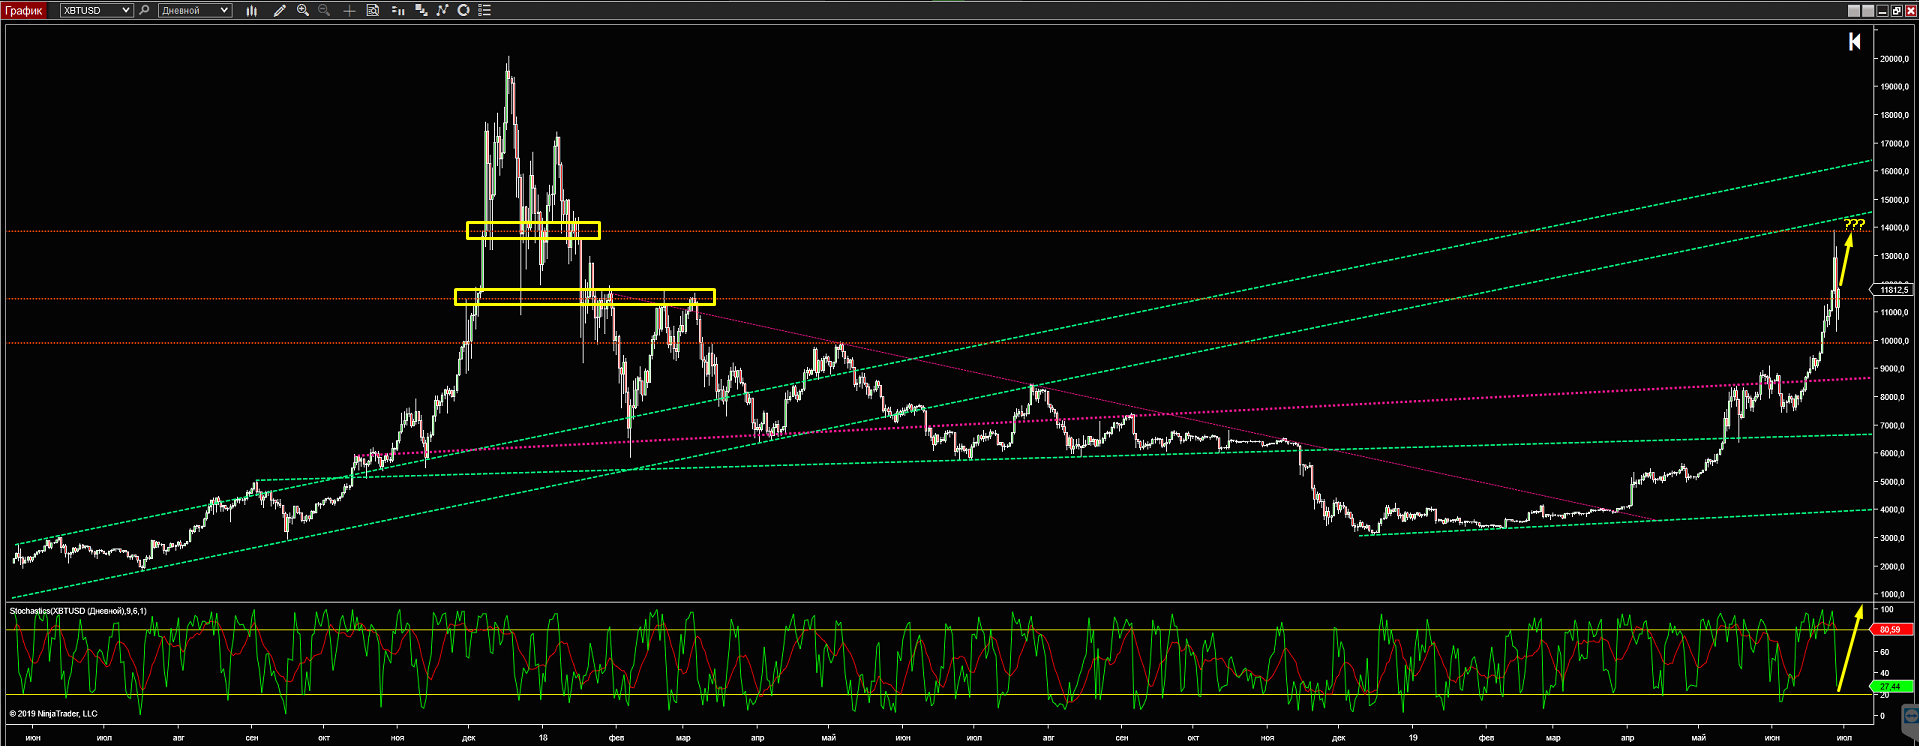The width and height of the screenshot is (1919, 746).
Task: Click the chart trader bars icon
Action: (x=398, y=10)
